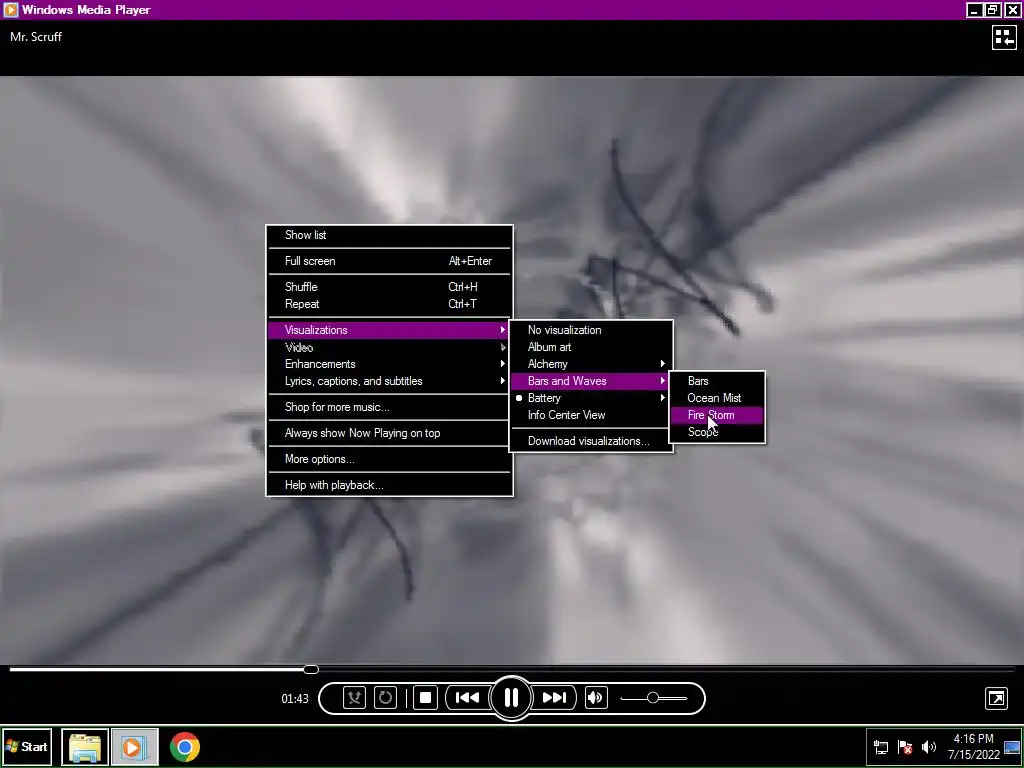Image resolution: width=1024 pixels, height=768 pixels.
Task: Open Help with playback...
Action: click(x=389, y=485)
